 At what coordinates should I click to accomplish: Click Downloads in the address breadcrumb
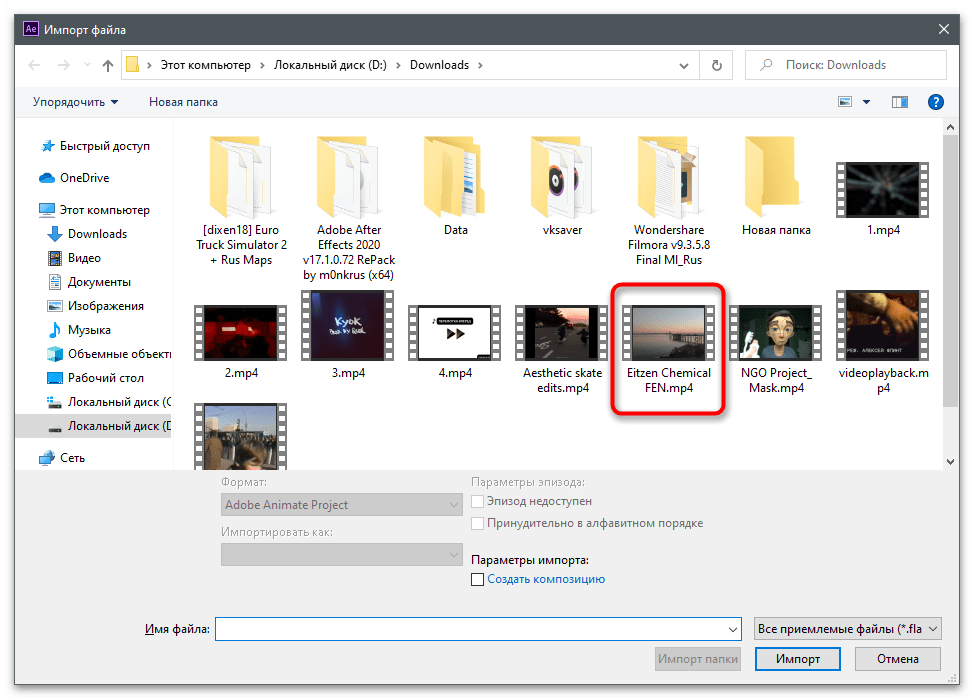(439, 65)
